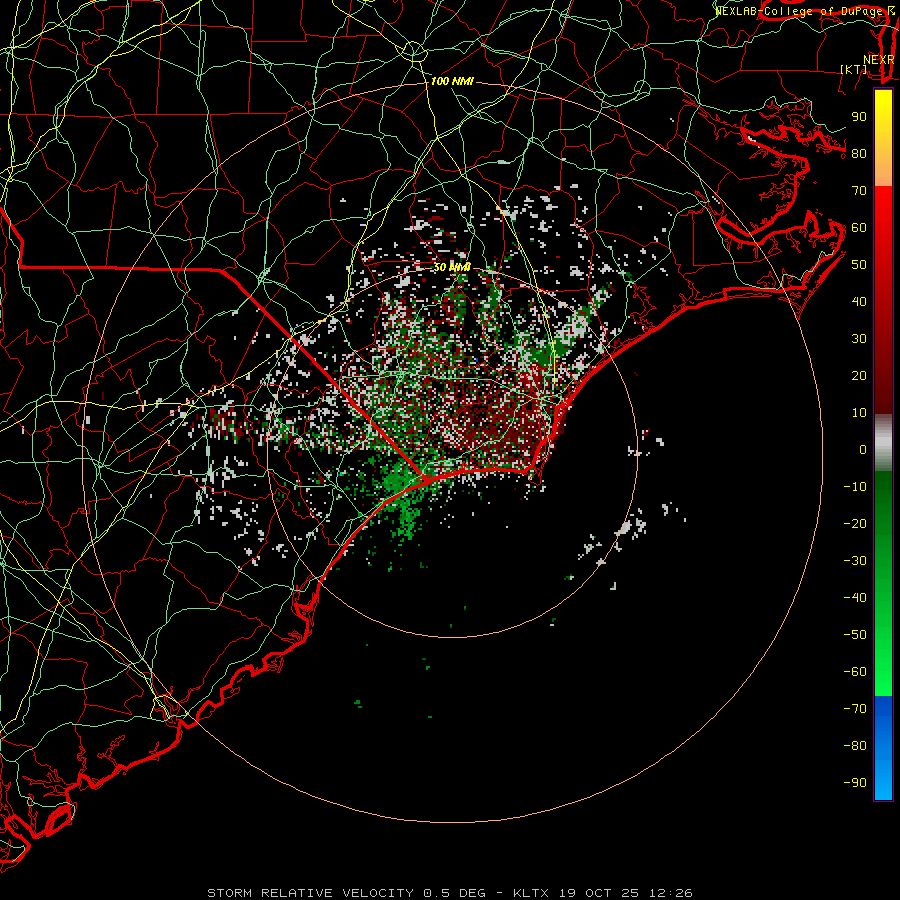
Task: Click the -30 value on the velocity scale
Action: pyautogui.click(x=855, y=561)
